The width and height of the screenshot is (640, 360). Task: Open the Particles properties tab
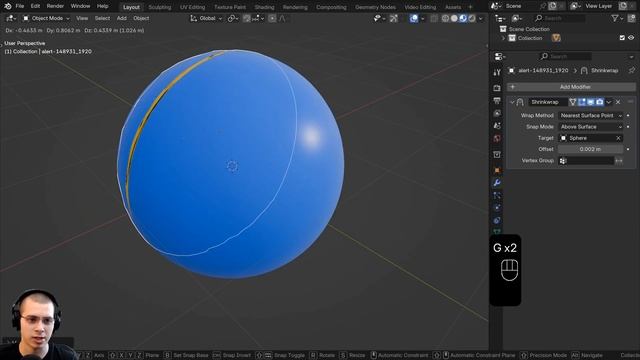tap(497, 196)
